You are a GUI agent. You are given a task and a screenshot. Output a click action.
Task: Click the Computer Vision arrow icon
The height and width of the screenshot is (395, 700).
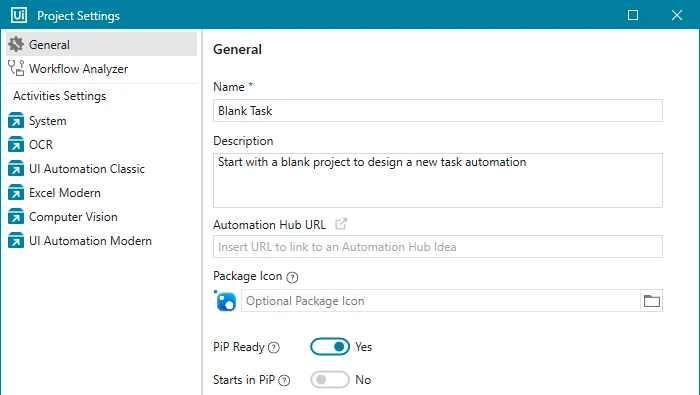pos(16,217)
